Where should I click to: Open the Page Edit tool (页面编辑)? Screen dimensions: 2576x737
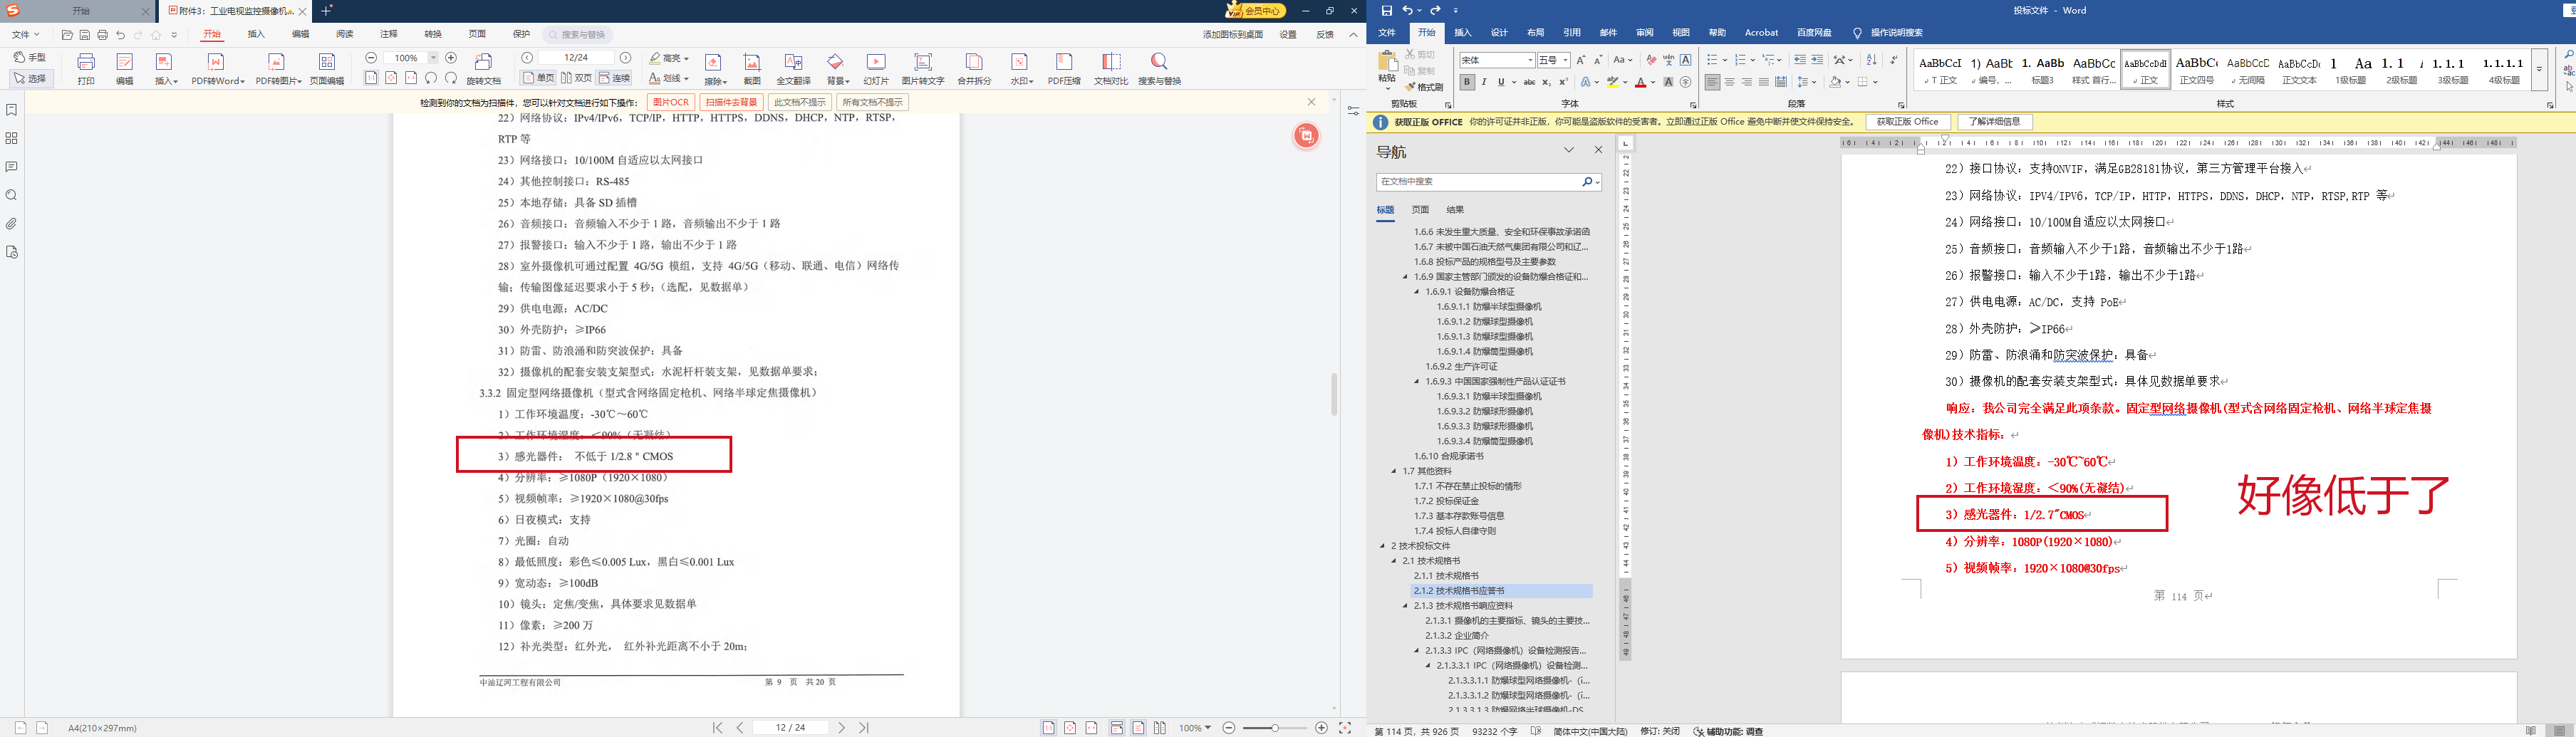pos(327,68)
